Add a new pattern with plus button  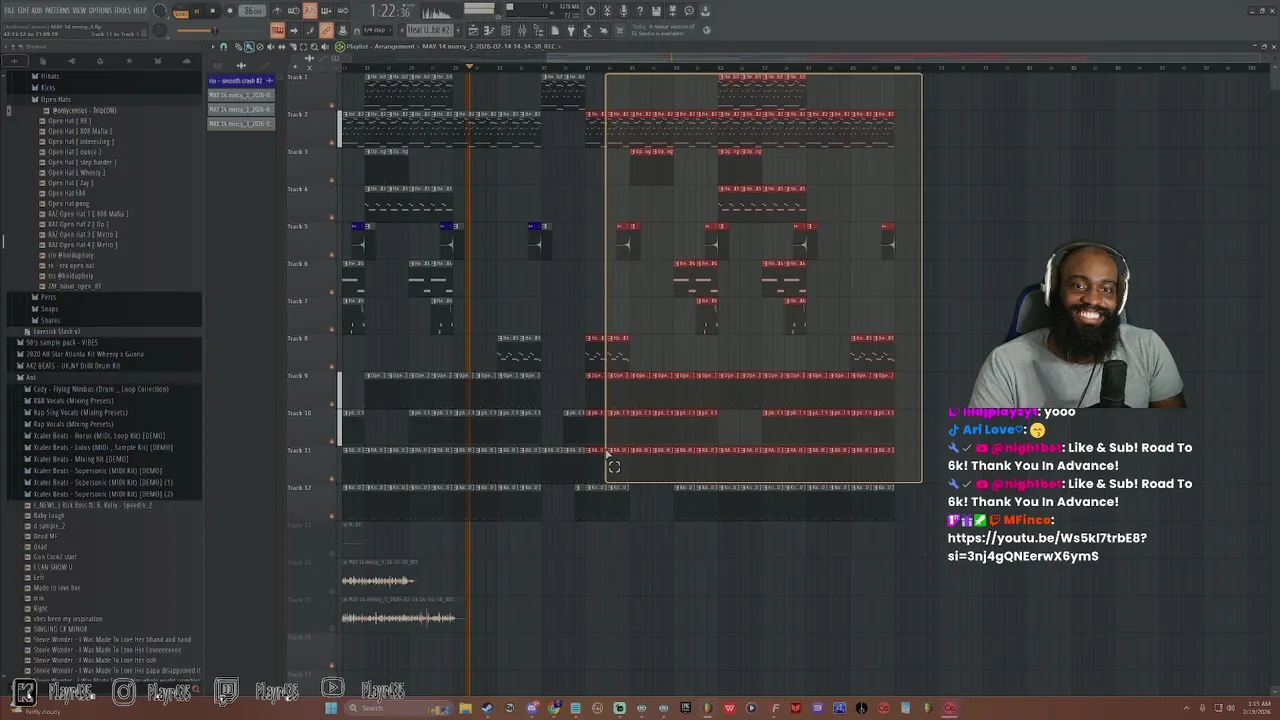coord(458,30)
